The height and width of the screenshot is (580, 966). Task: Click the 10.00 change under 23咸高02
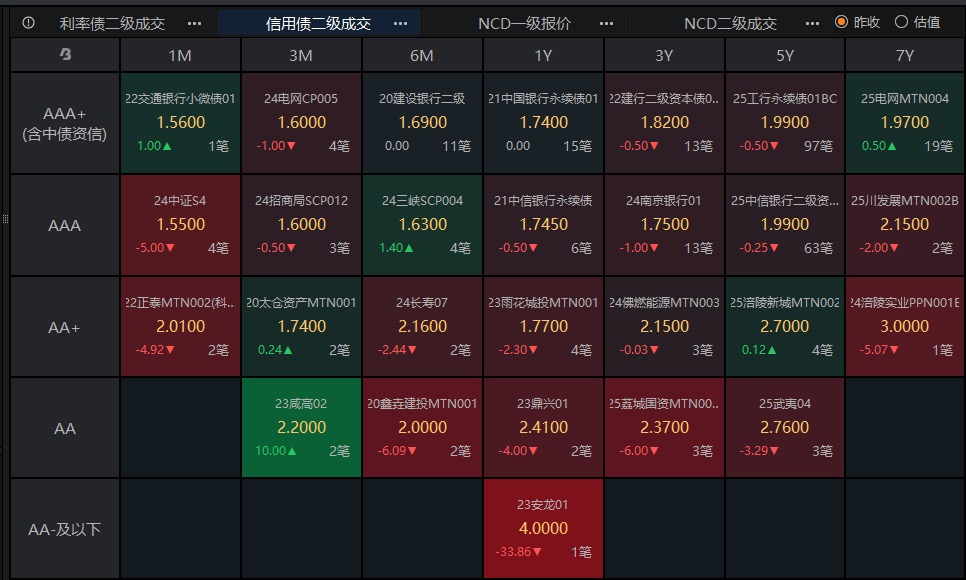276,451
